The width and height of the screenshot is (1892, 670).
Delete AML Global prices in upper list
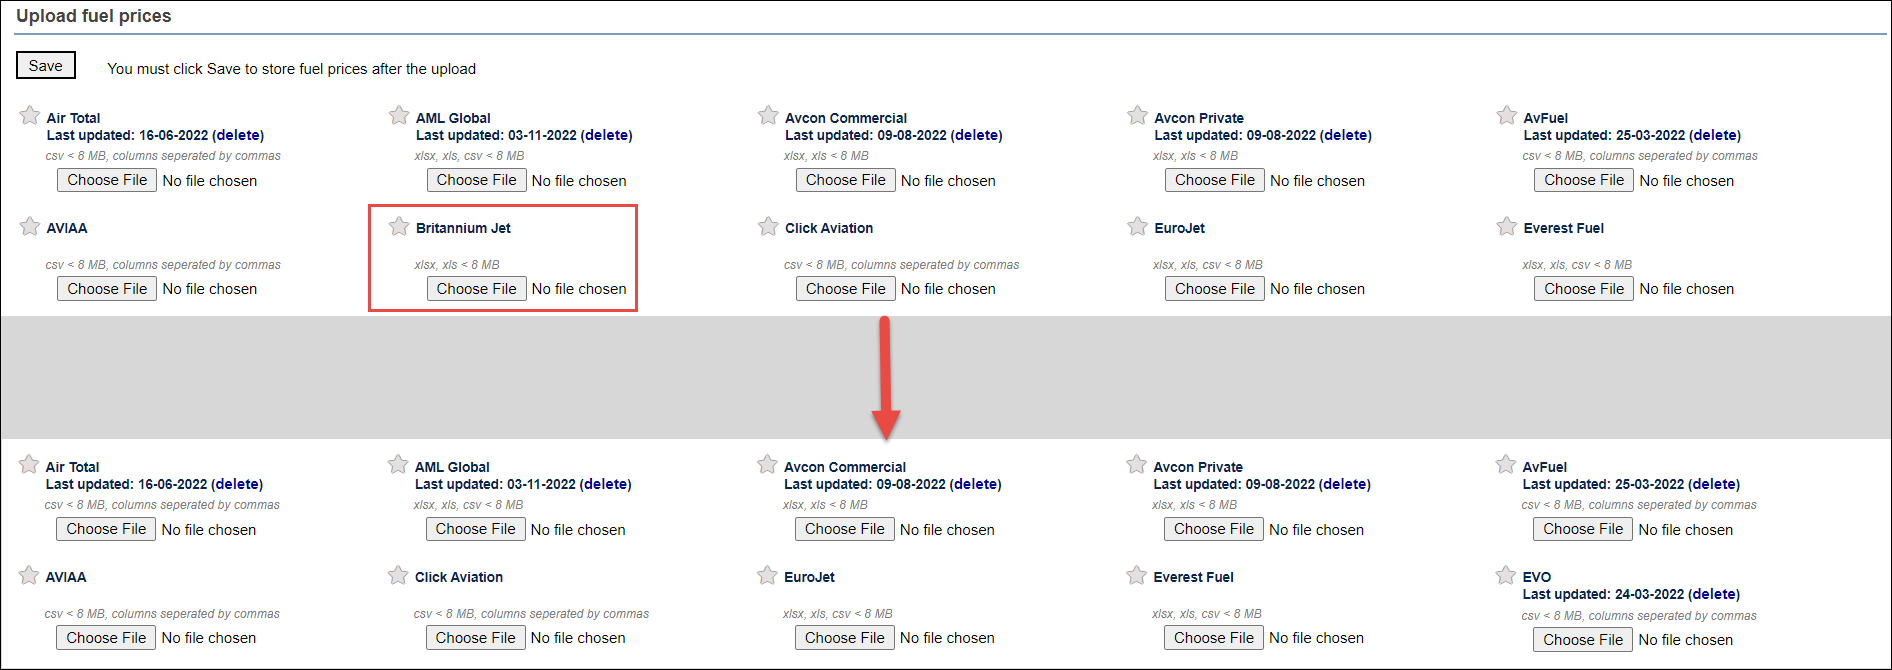[x=607, y=135]
